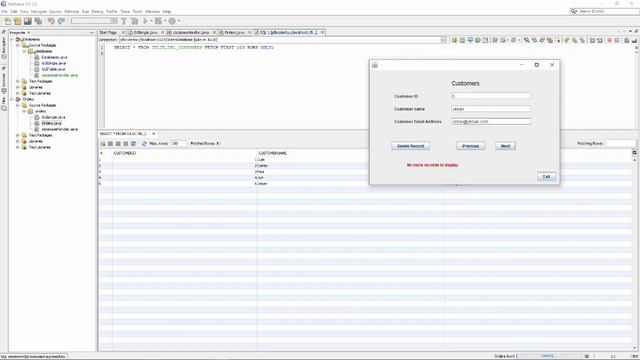Open the Connection combo box dropdown
640x360 pixels.
point(443,40)
